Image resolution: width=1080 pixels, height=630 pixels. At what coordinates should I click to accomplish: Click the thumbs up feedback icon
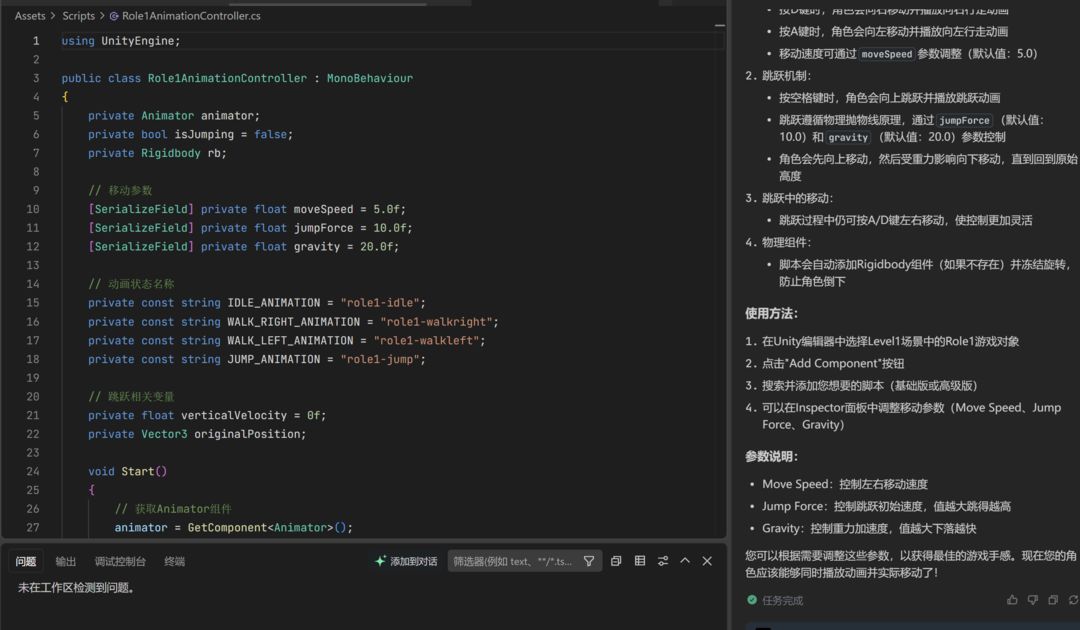(1012, 600)
